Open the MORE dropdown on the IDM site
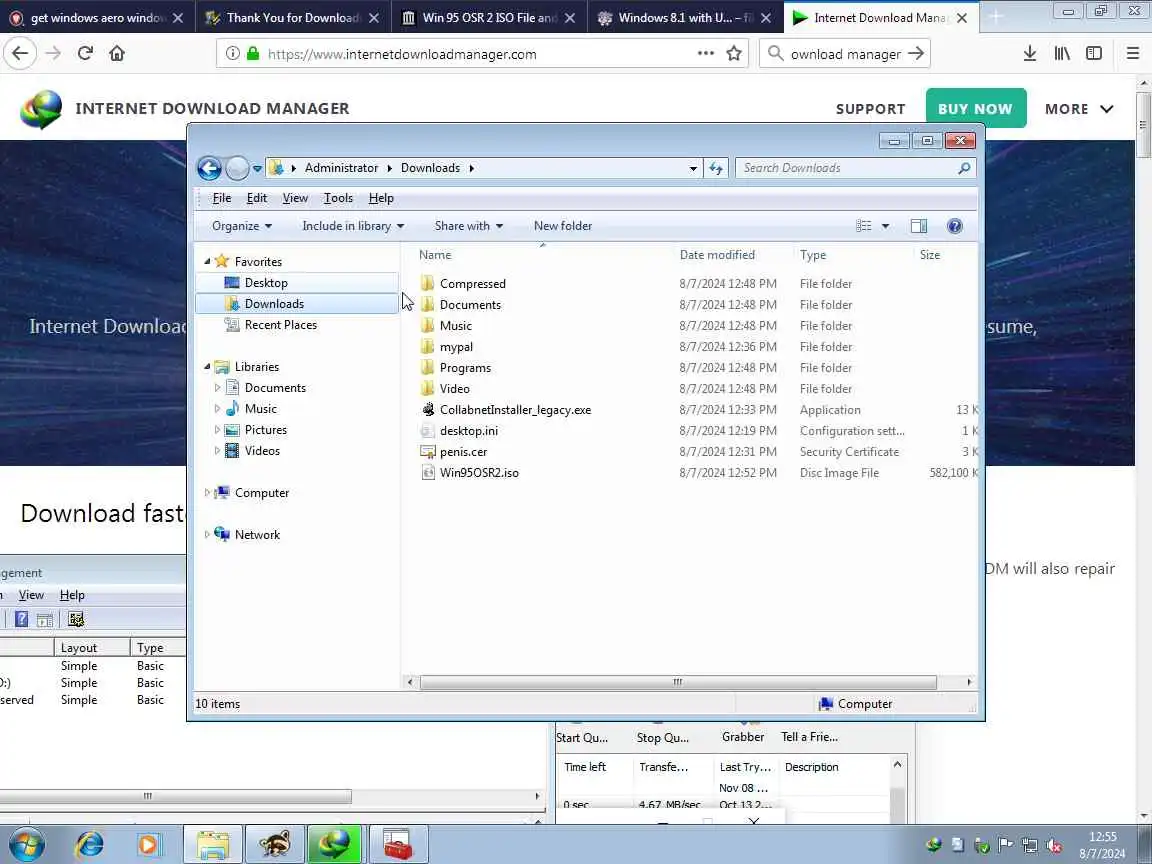Screen dimensions: 1152x864 click(x=1079, y=109)
